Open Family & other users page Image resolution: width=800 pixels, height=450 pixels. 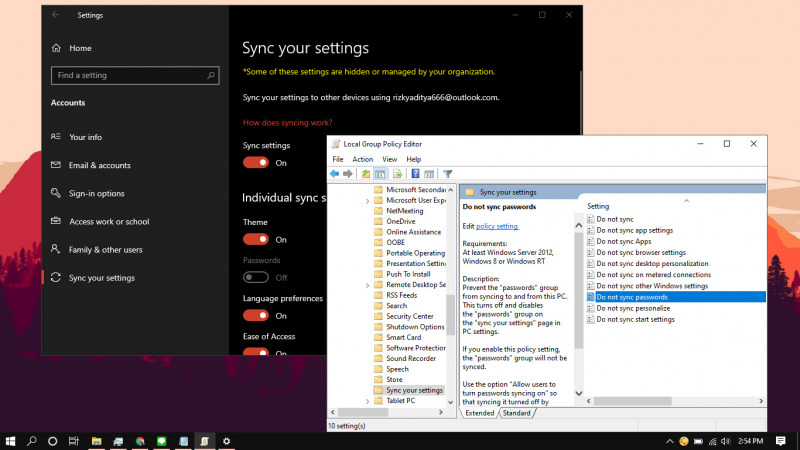(x=106, y=249)
